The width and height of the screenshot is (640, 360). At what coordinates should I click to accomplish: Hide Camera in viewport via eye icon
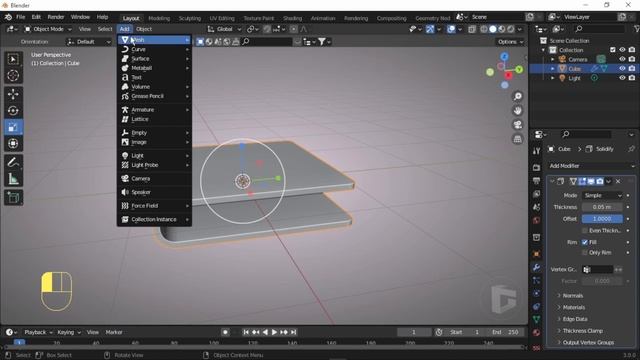coord(622,59)
